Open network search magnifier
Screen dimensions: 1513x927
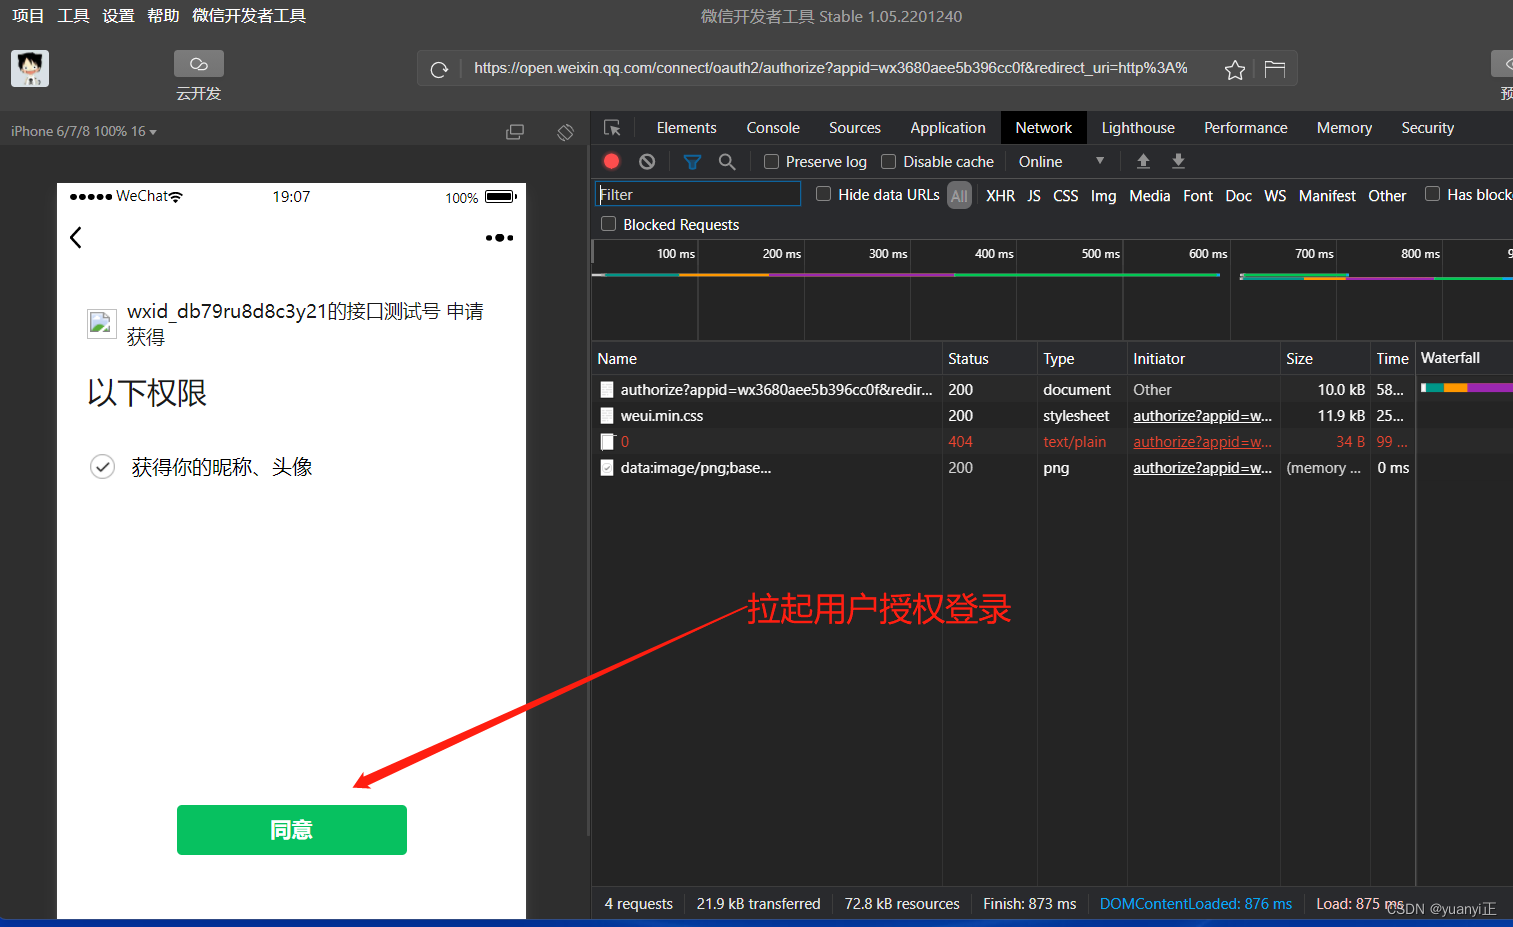(727, 161)
